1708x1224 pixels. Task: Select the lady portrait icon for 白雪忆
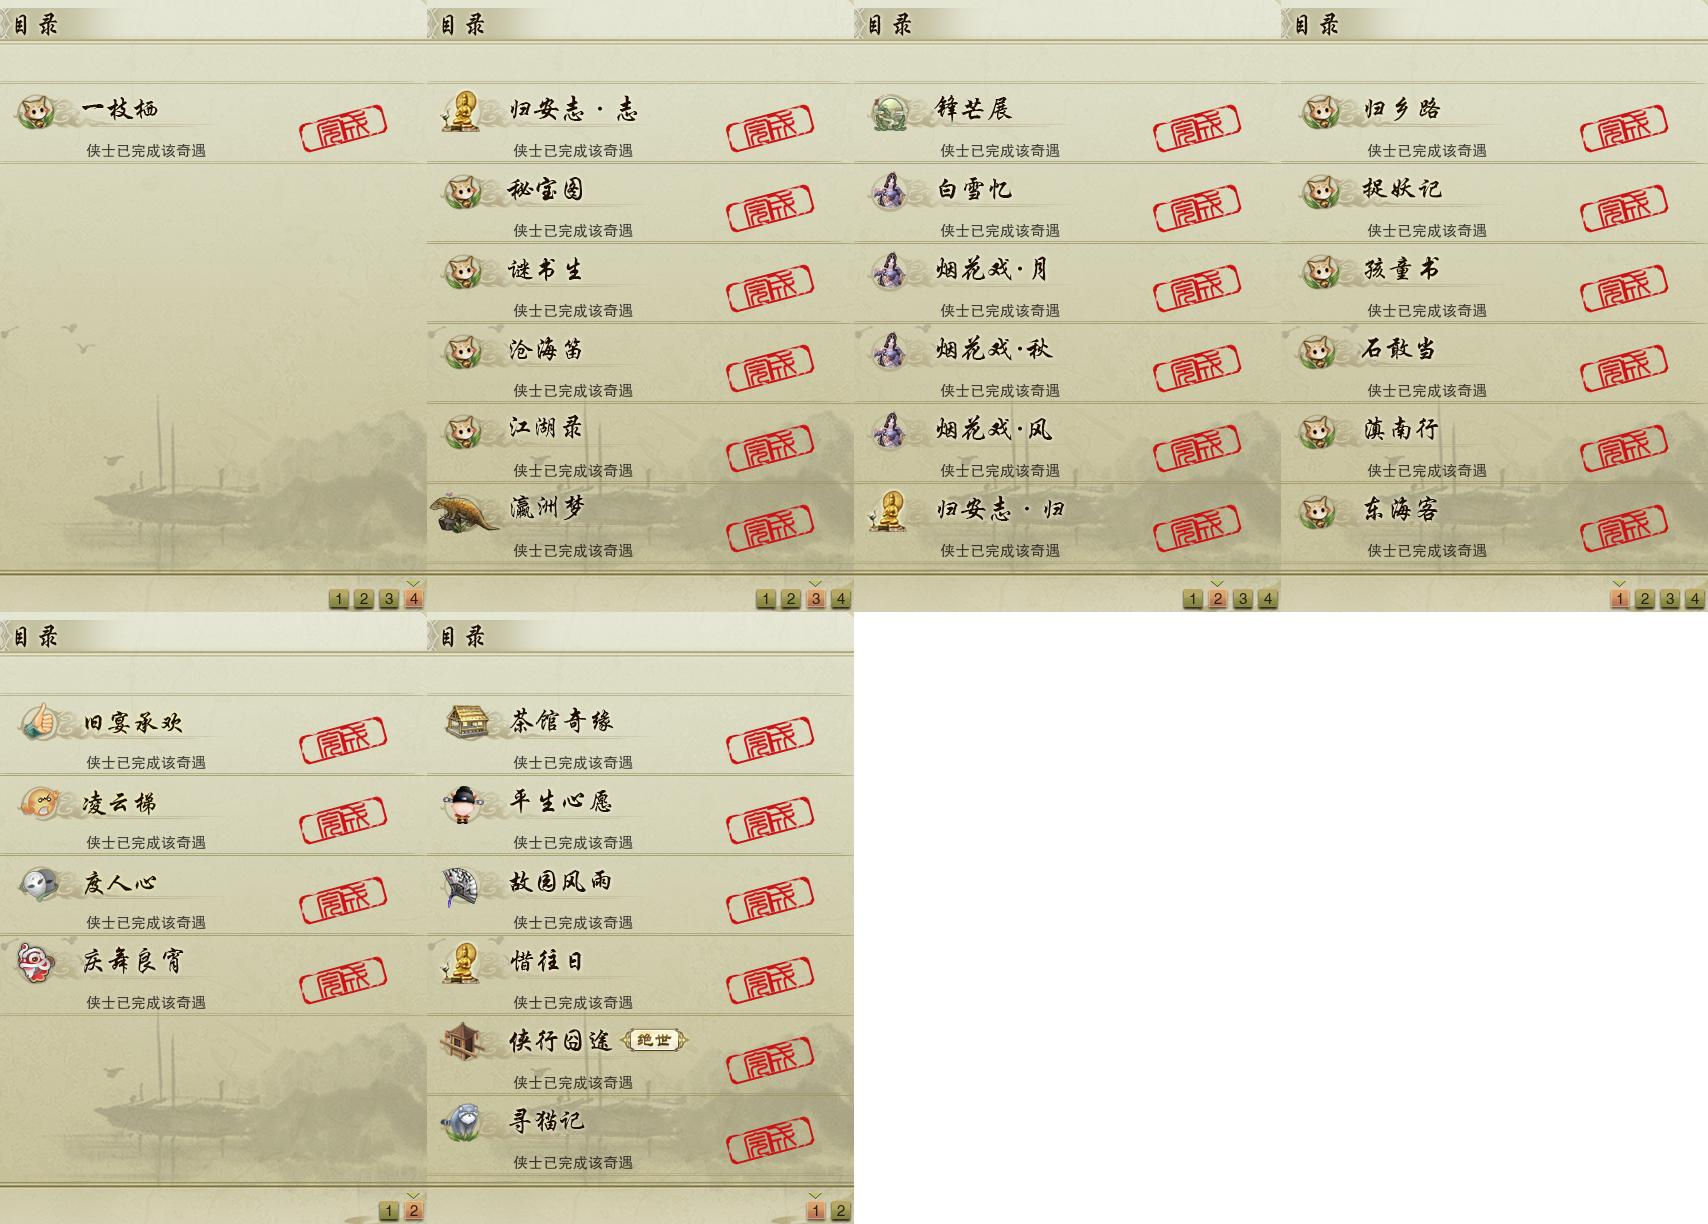point(889,190)
